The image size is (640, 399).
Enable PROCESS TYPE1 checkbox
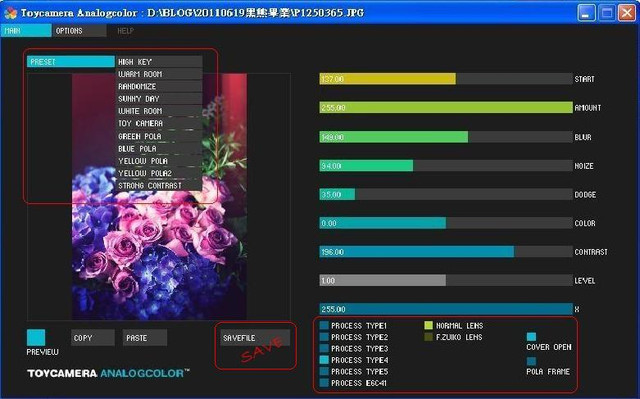tap(324, 325)
